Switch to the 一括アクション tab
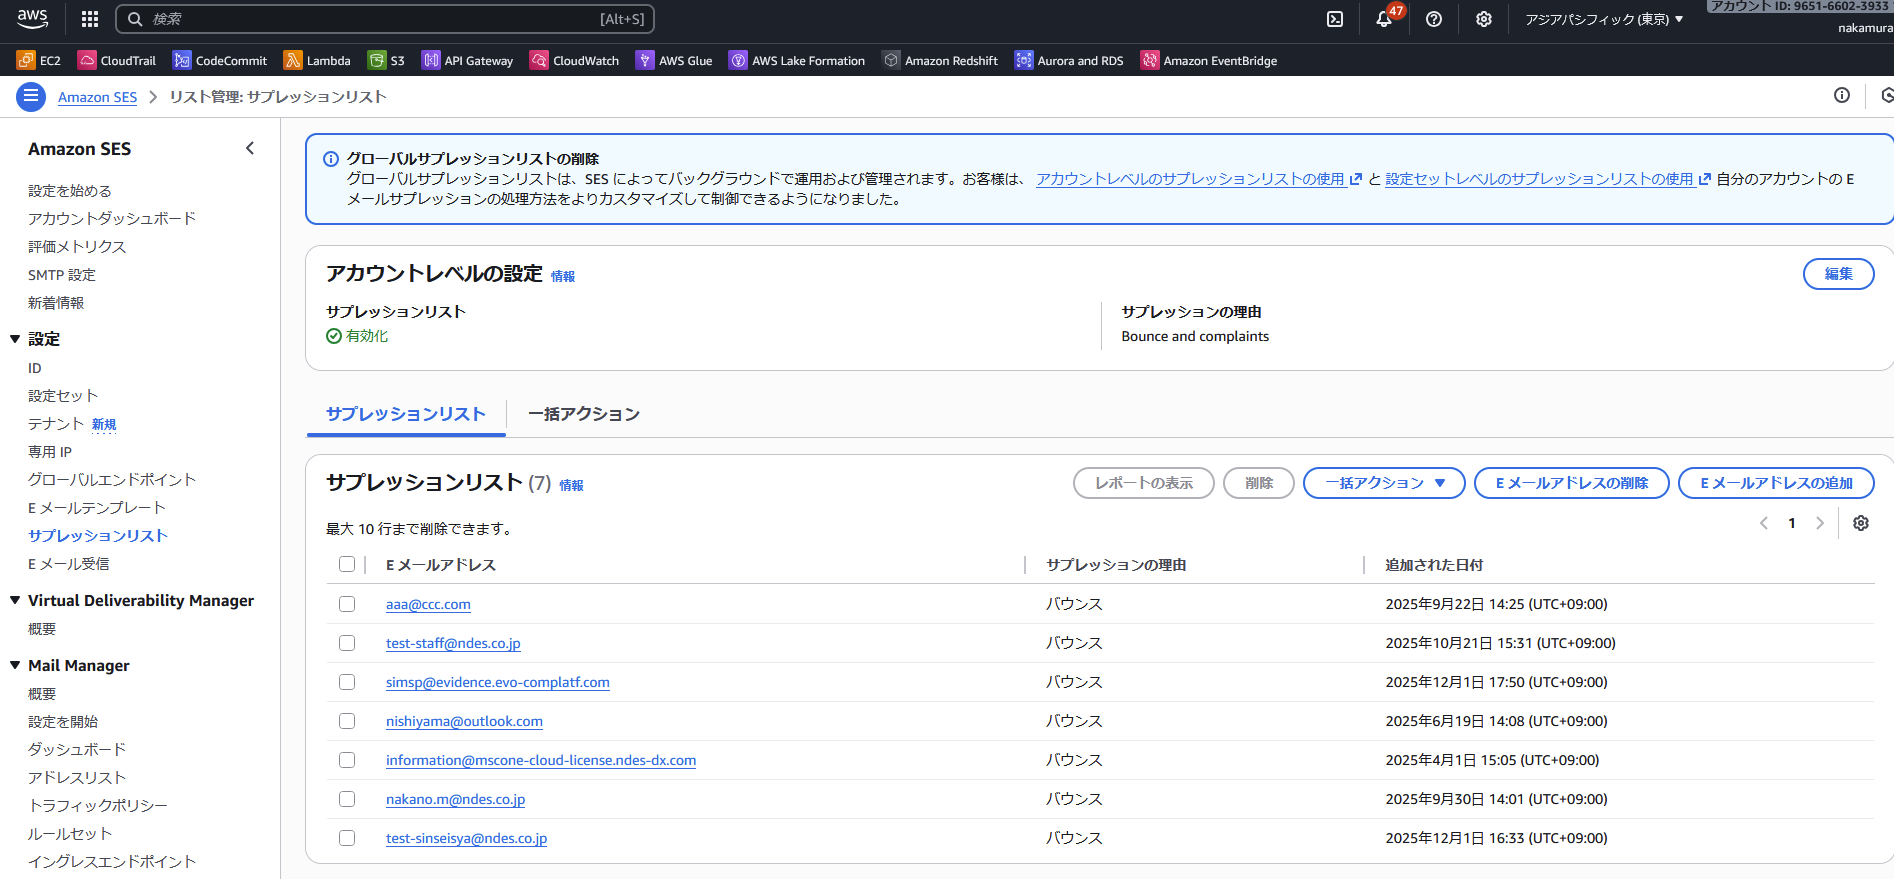Viewport: 1894px width, 879px height. coord(584,414)
